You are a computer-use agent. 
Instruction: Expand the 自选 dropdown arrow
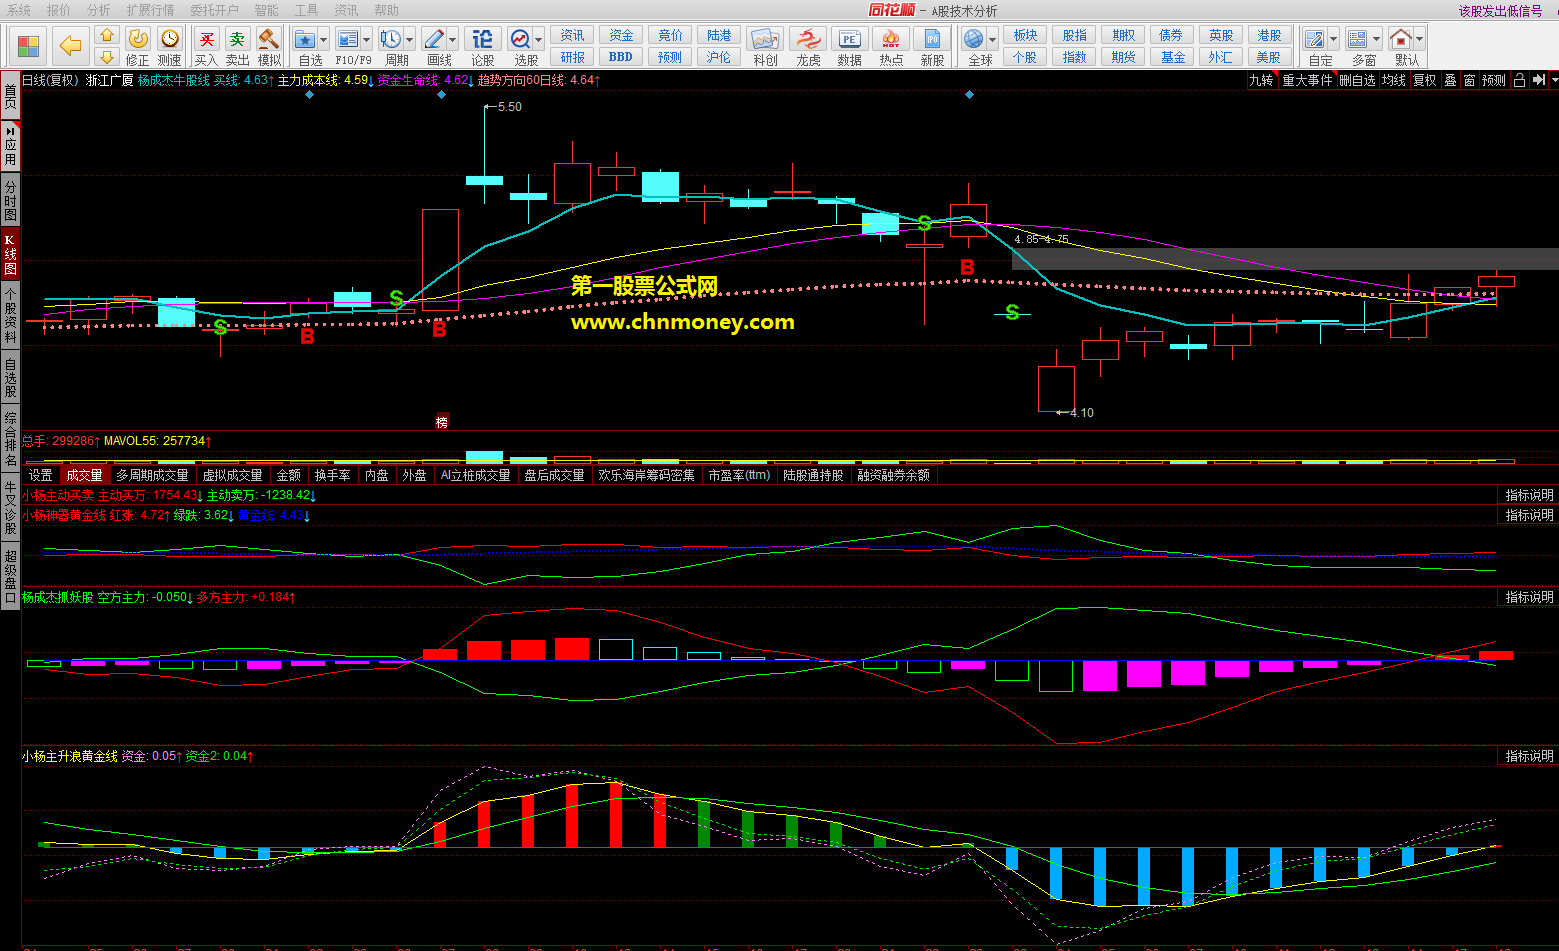324,40
